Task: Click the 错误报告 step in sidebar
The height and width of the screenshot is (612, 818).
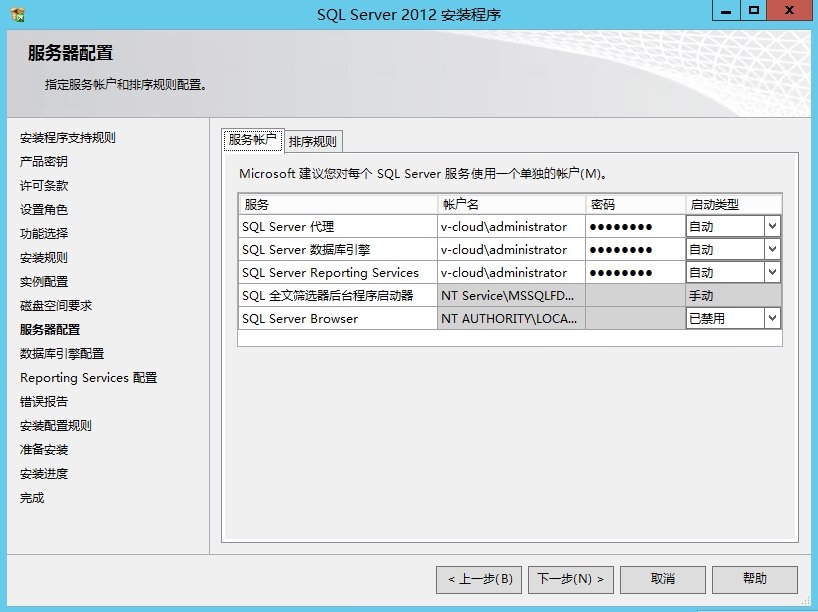Action: coord(44,402)
